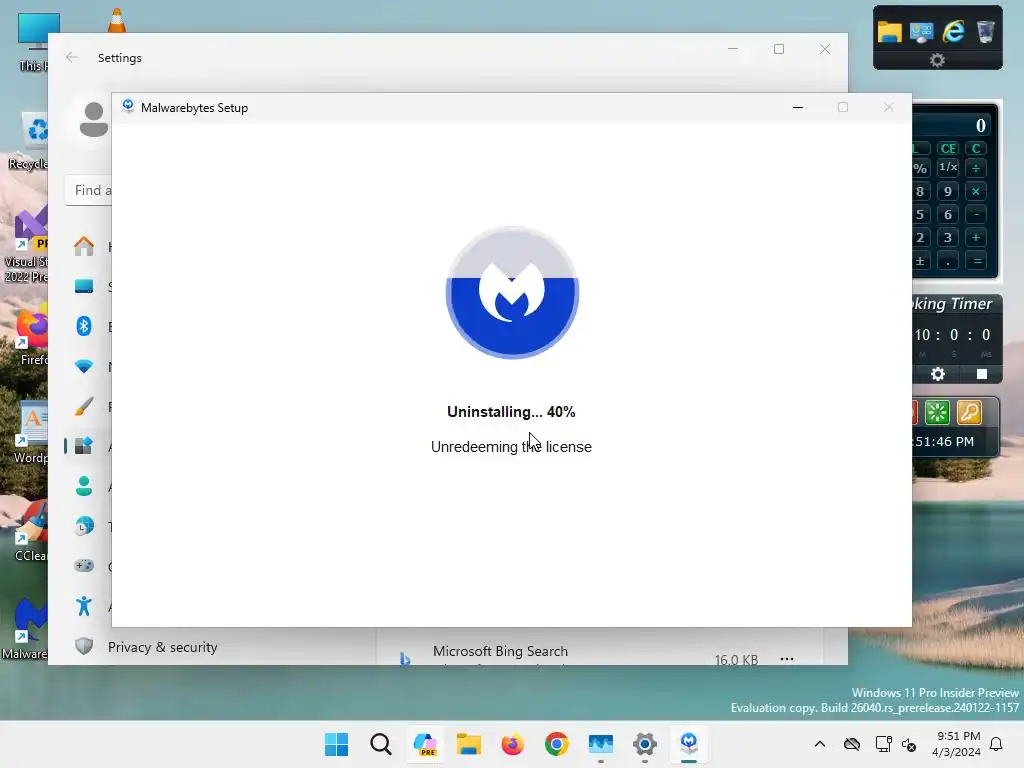Screen dimensions: 1024x768
Task: Open File Explorer in taskbar
Action: 468,744
